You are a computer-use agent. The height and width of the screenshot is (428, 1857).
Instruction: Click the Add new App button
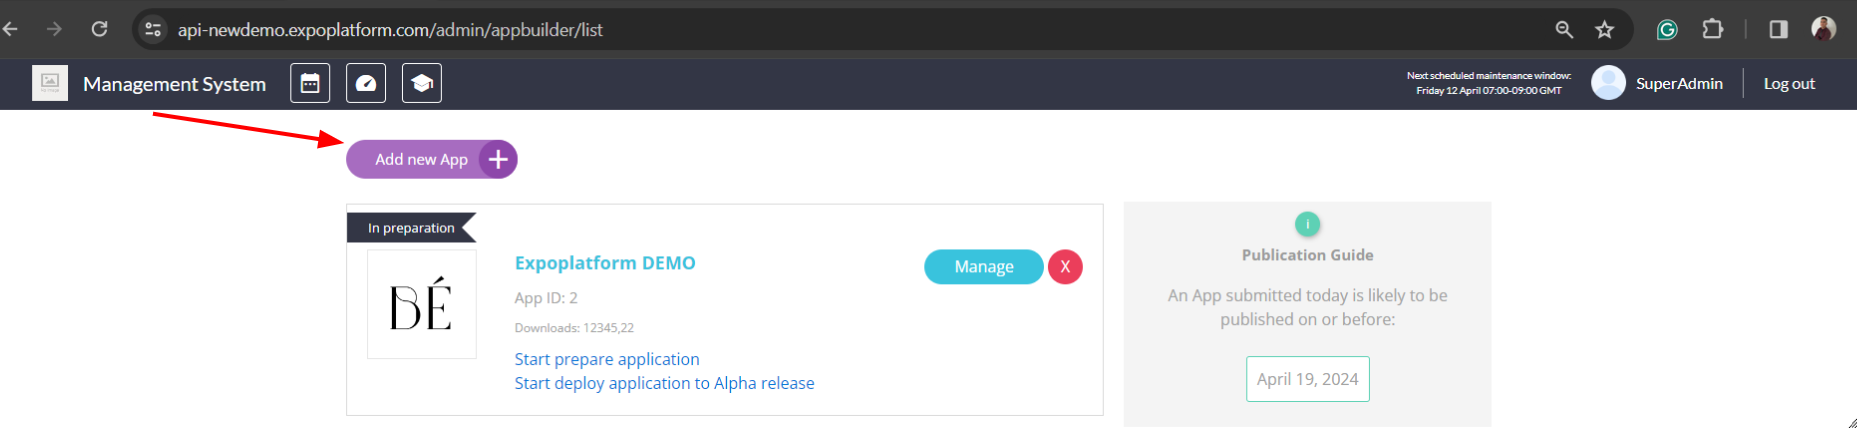pos(431,160)
